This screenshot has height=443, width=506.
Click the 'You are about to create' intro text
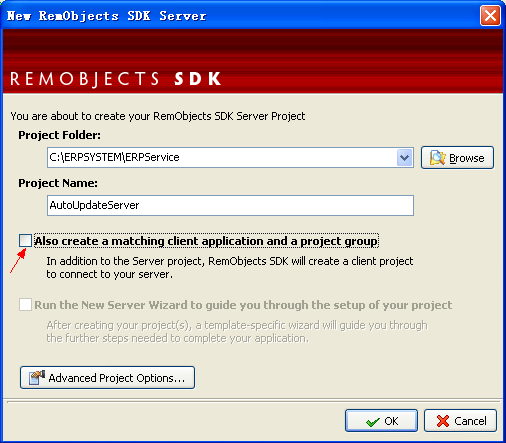click(x=158, y=116)
